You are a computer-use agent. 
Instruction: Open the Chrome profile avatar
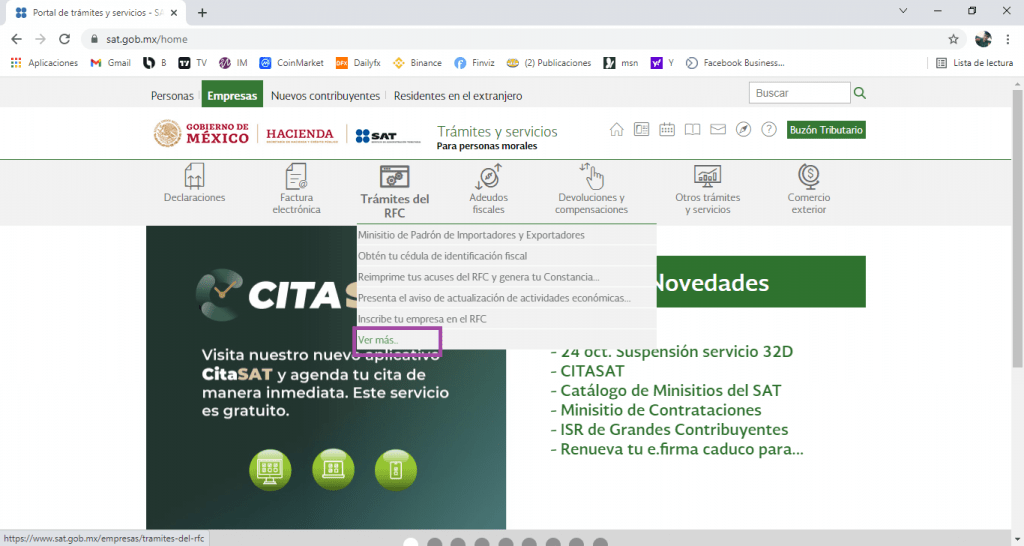[x=984, y=39]
